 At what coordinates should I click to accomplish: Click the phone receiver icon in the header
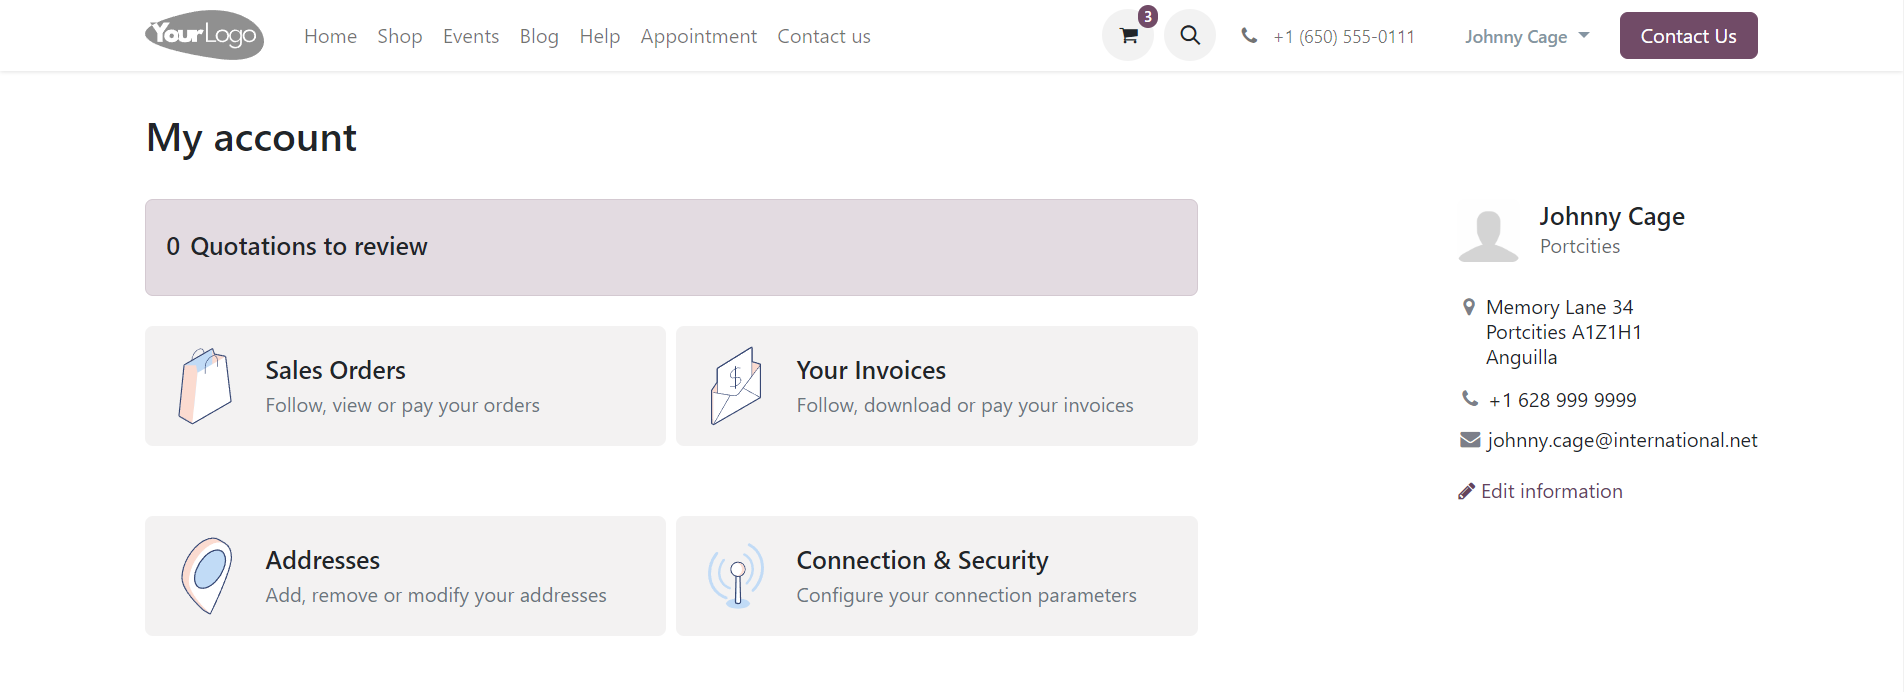(x=1248, y=35)
